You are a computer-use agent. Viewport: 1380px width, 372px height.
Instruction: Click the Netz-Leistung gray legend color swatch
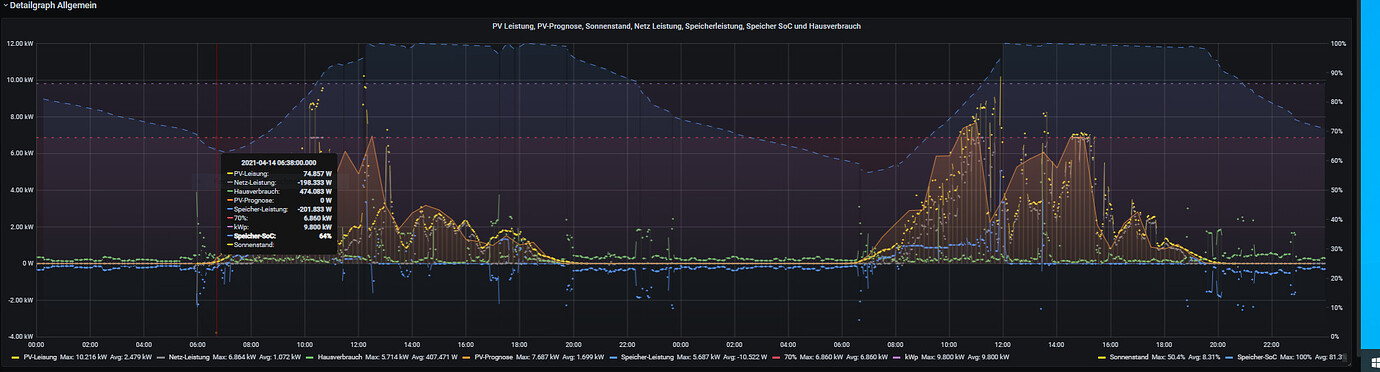160,357
